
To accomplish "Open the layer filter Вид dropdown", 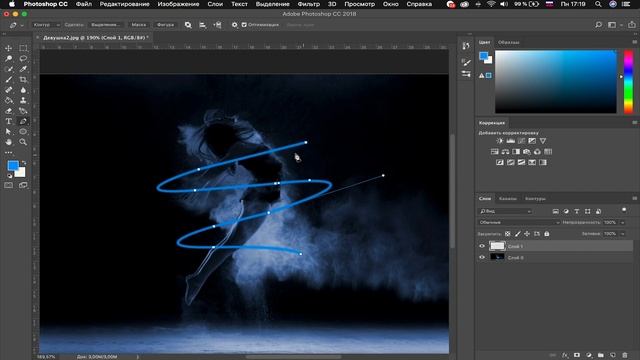I will tap(506, 211).
